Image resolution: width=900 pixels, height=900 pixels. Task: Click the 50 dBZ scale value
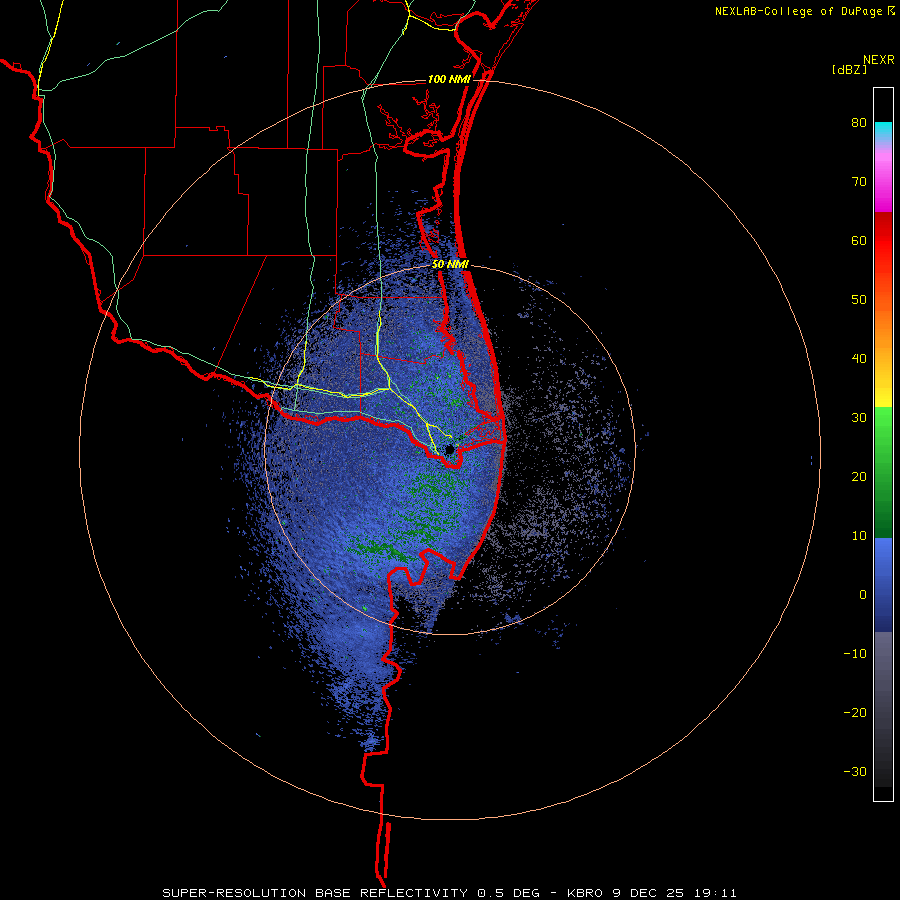tap(859, 300)
